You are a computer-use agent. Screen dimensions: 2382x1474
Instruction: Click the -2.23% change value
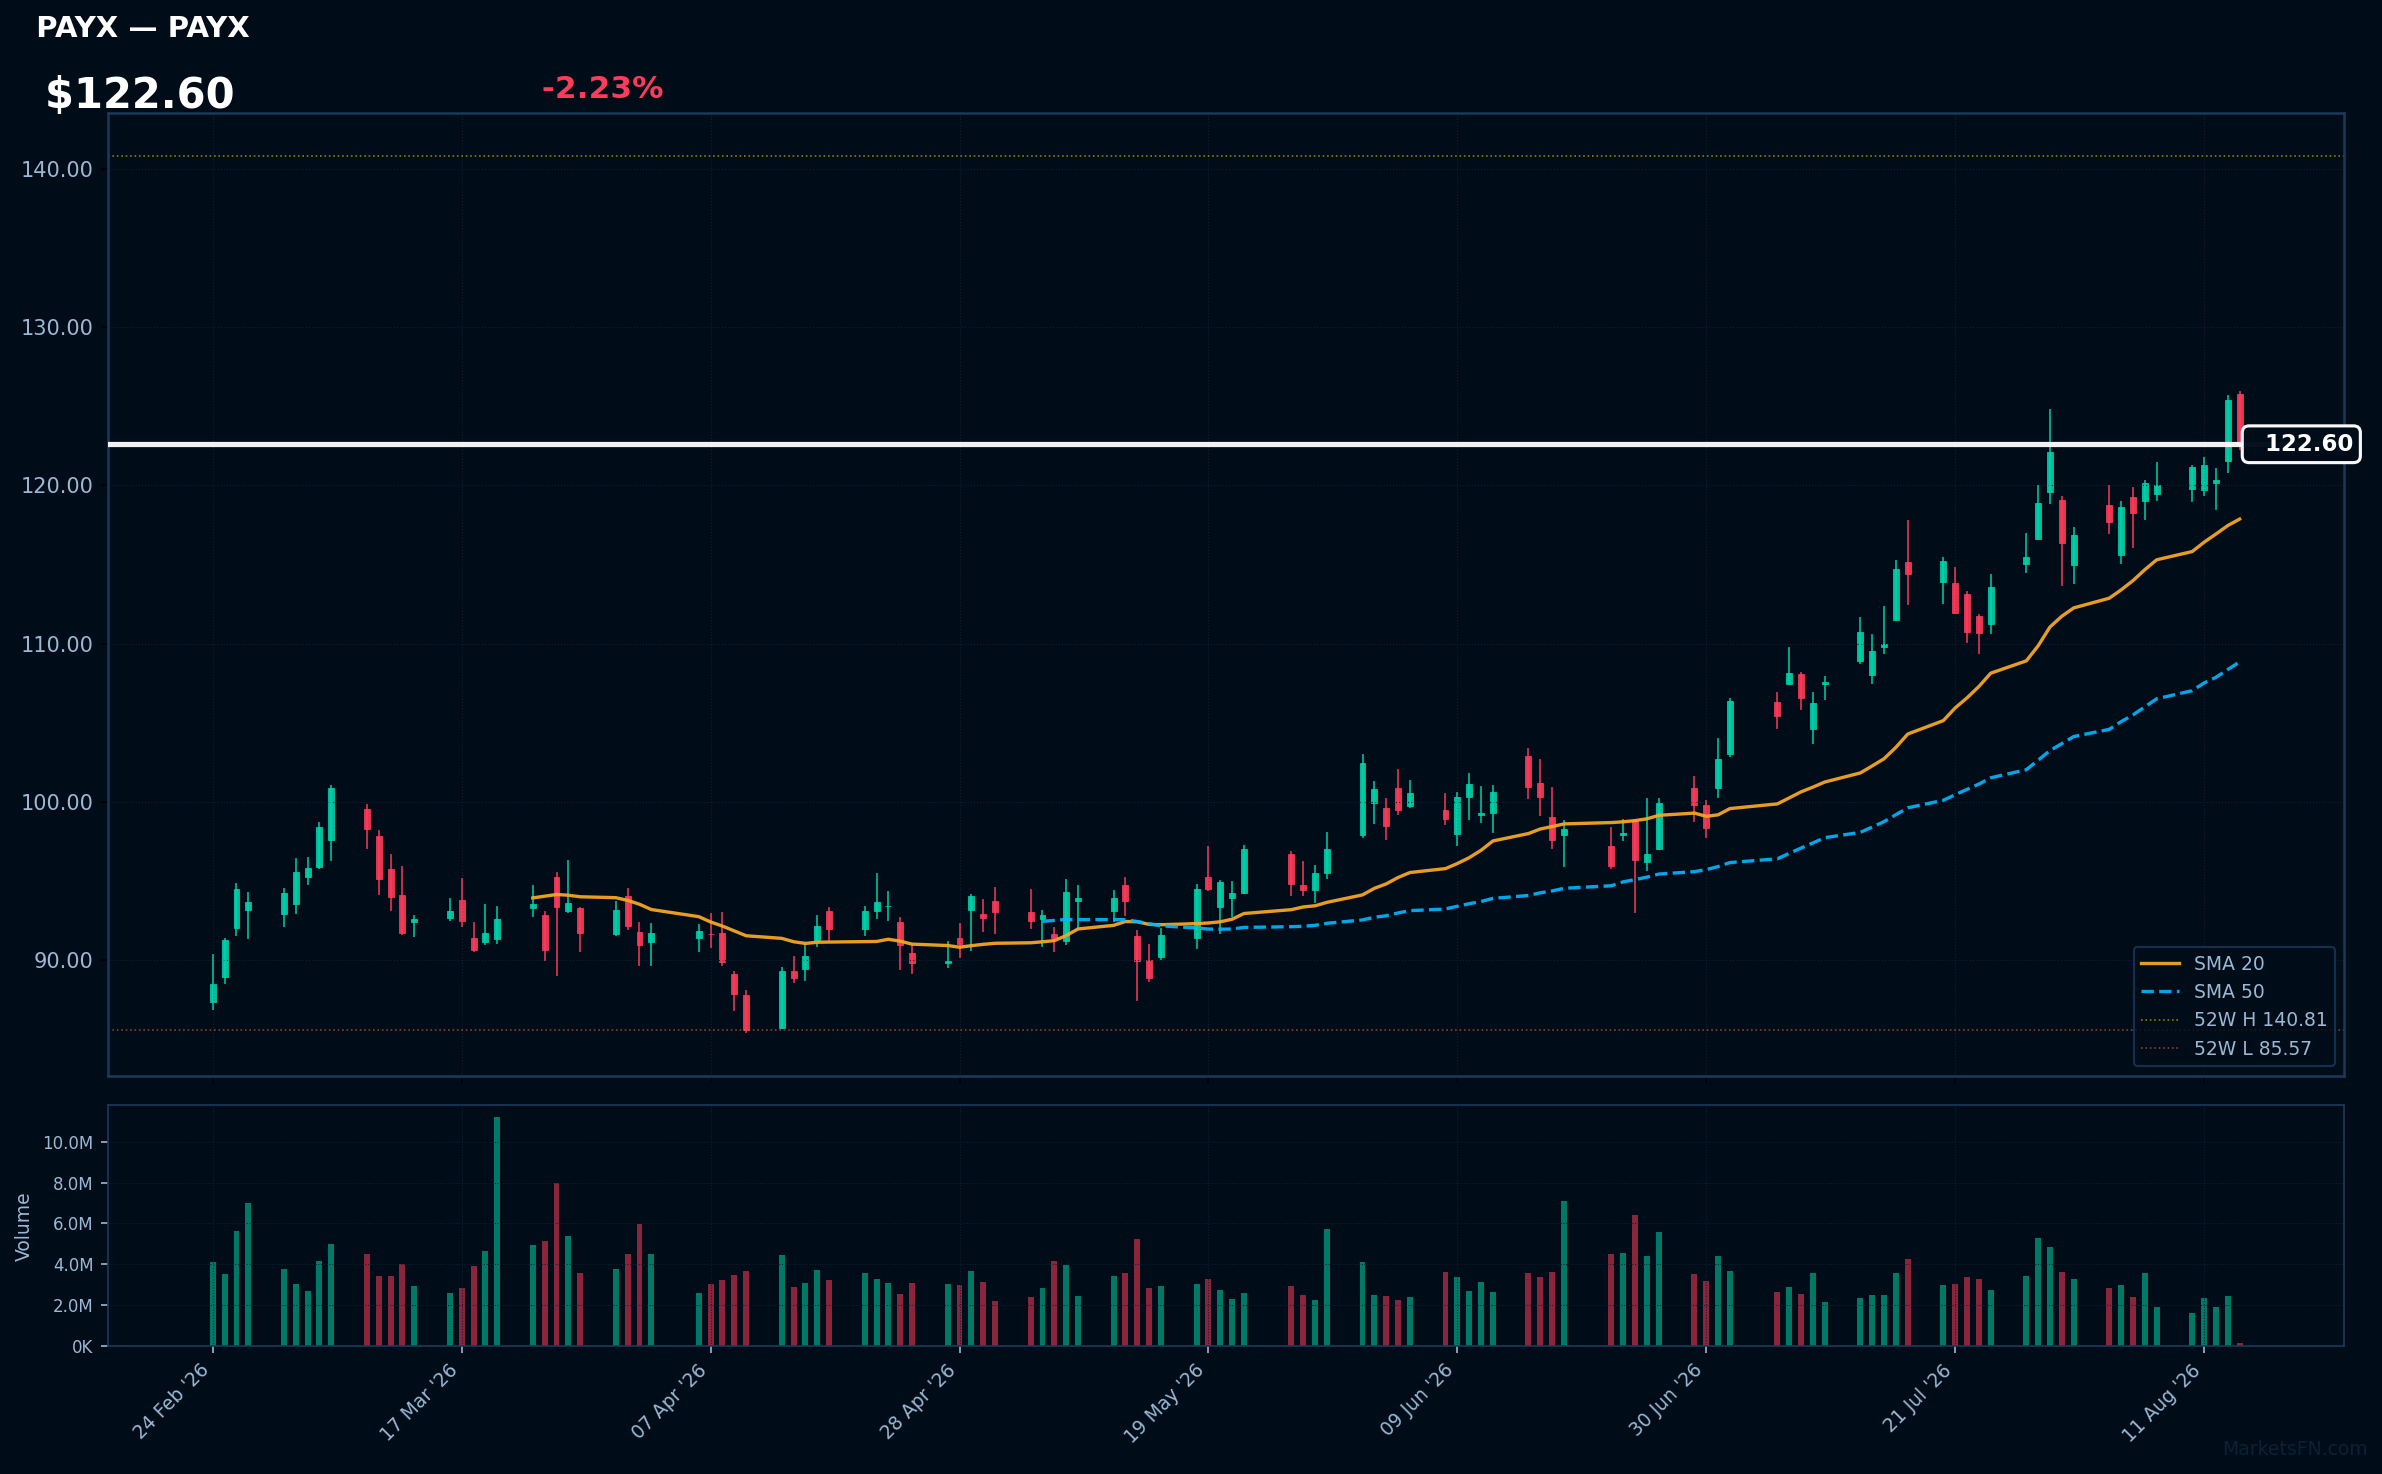[602, 88]
